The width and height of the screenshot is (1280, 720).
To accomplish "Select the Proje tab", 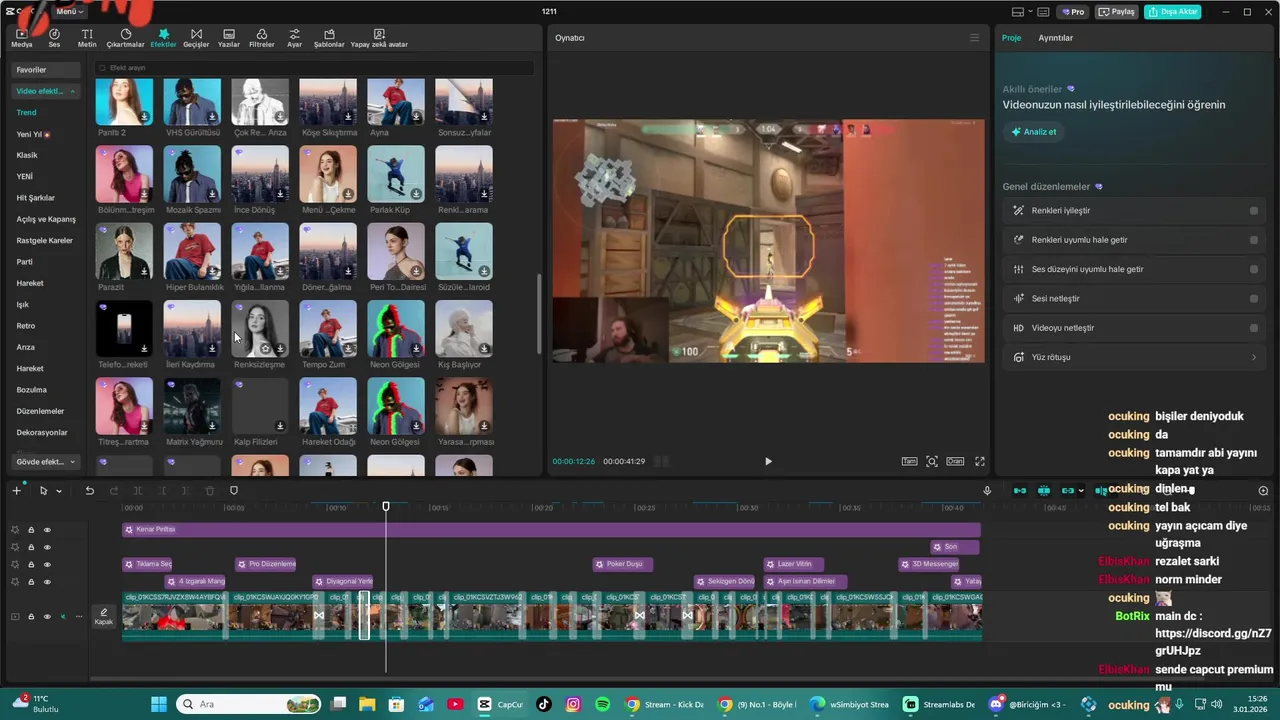I will (x=1011, y=38).
